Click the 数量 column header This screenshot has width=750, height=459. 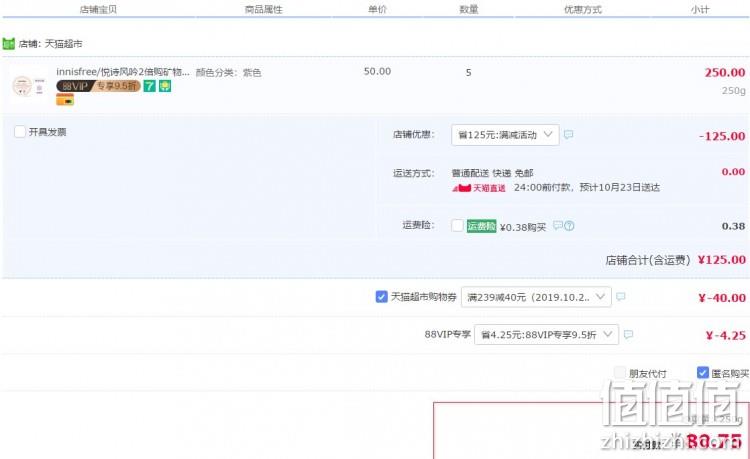click(x=469, y=9)
